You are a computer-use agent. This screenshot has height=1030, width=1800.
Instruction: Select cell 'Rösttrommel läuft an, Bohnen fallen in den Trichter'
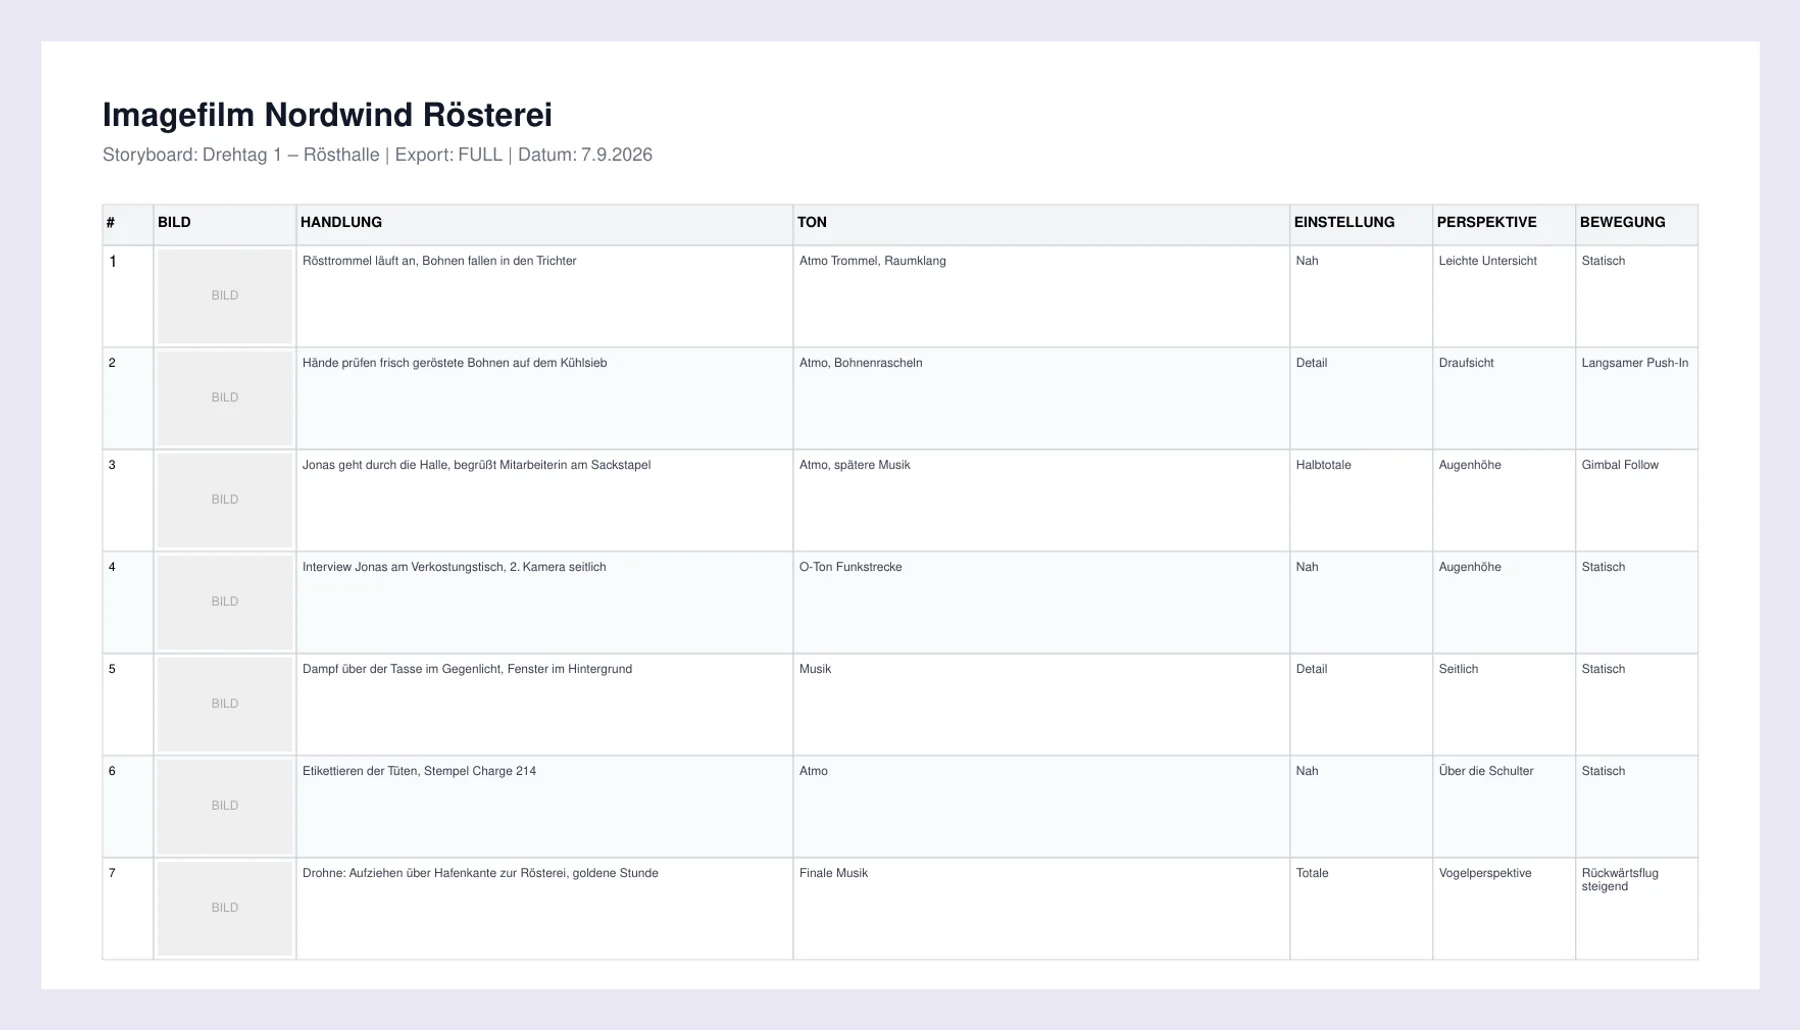click(544, 296)
